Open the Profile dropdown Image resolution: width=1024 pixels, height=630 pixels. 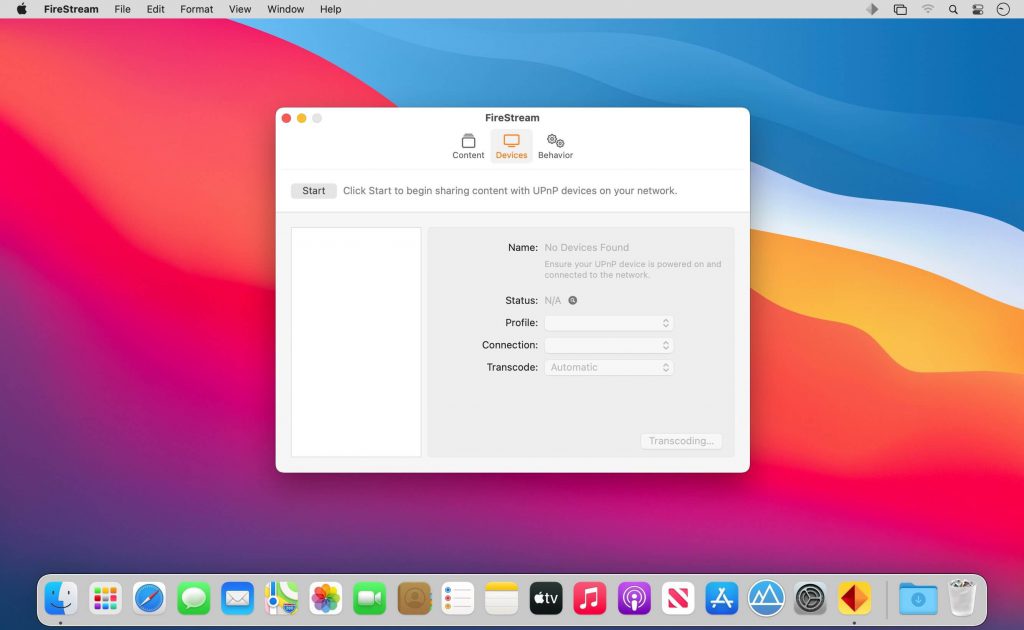(609, 322)
